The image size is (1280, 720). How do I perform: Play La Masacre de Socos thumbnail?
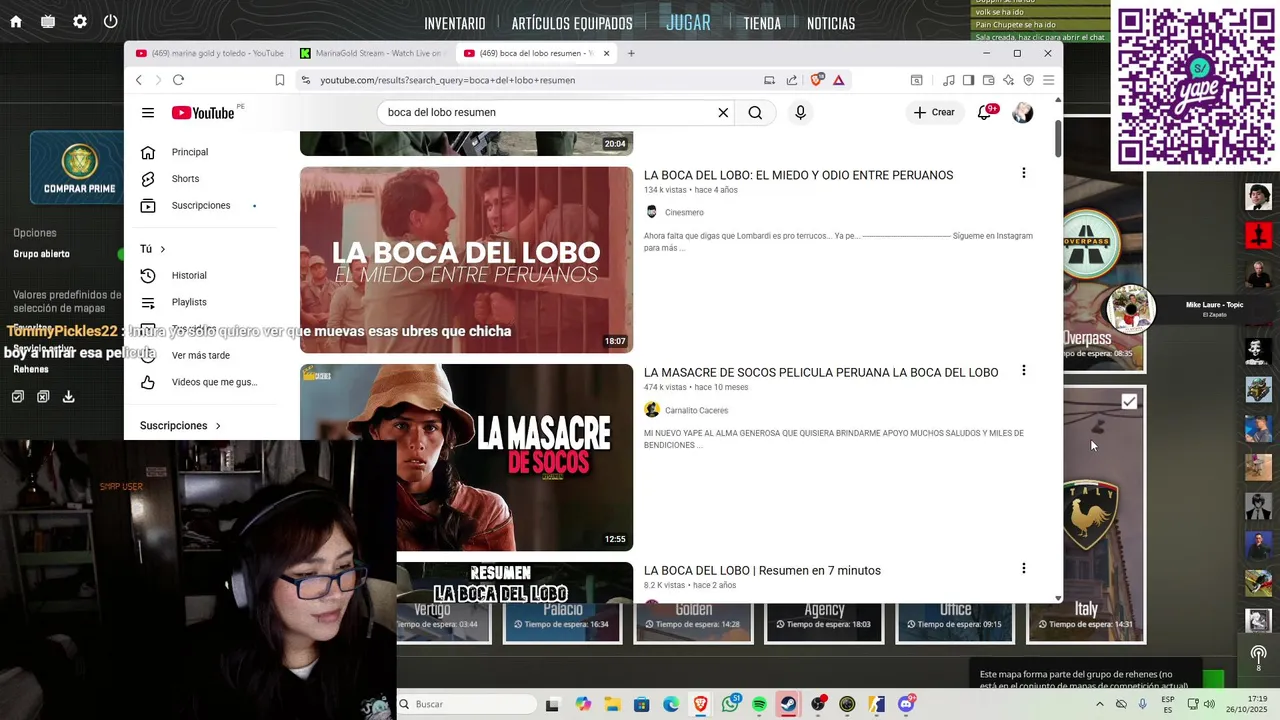(466, 457)
